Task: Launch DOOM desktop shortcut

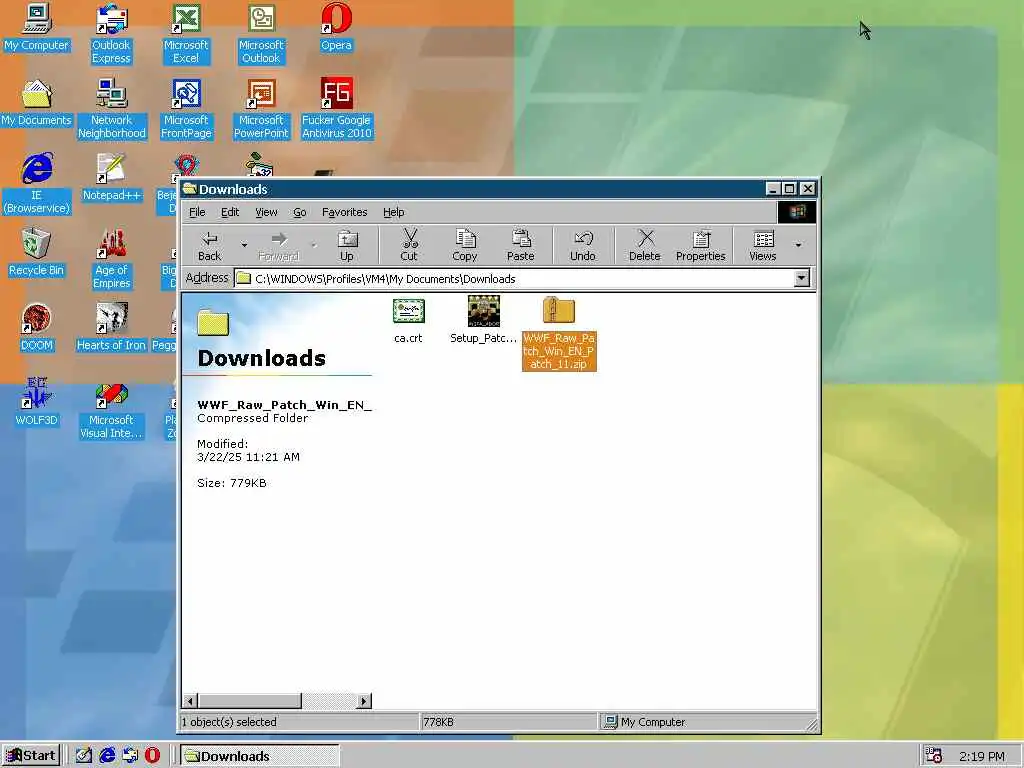Action: coord(37,328)
